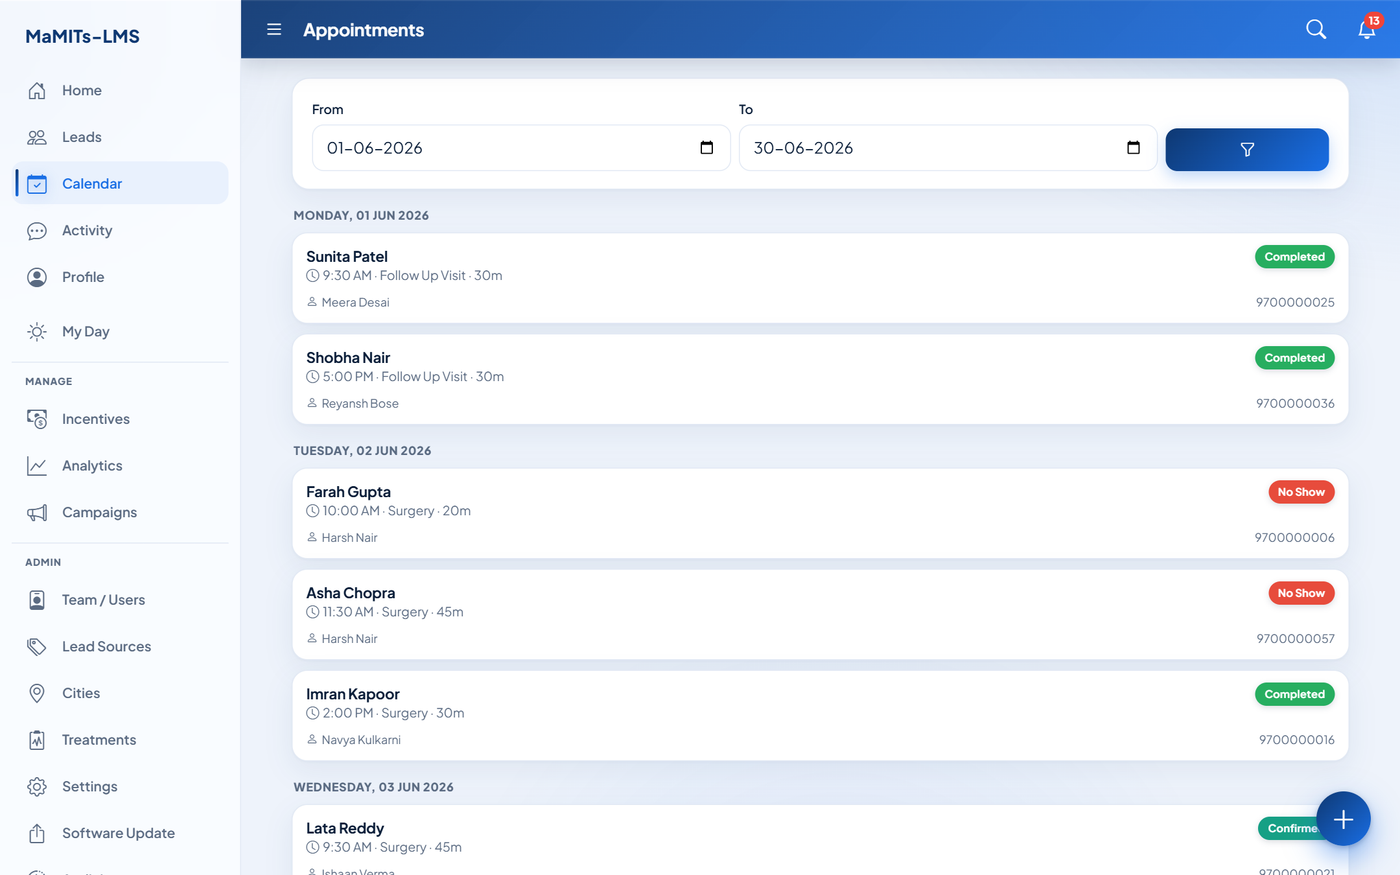Click Wednesday, 03 Jun 2026 date header
Image resolution: width=1400 pixels, height=875 pixels.
point(373,787)
